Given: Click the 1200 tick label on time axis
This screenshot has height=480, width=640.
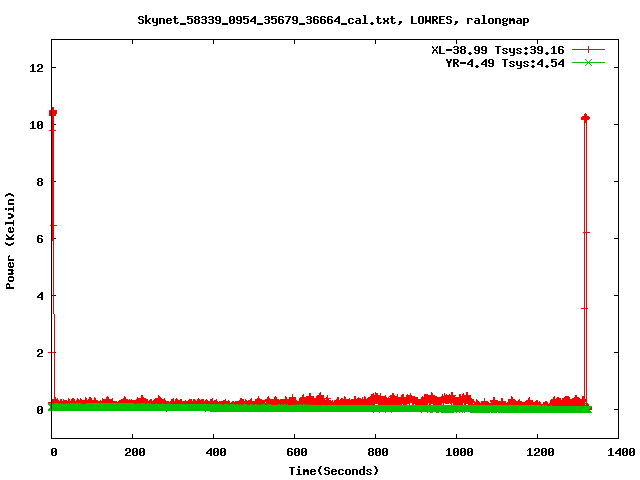Looking at the screenshot, I should [x=538, y=452].
